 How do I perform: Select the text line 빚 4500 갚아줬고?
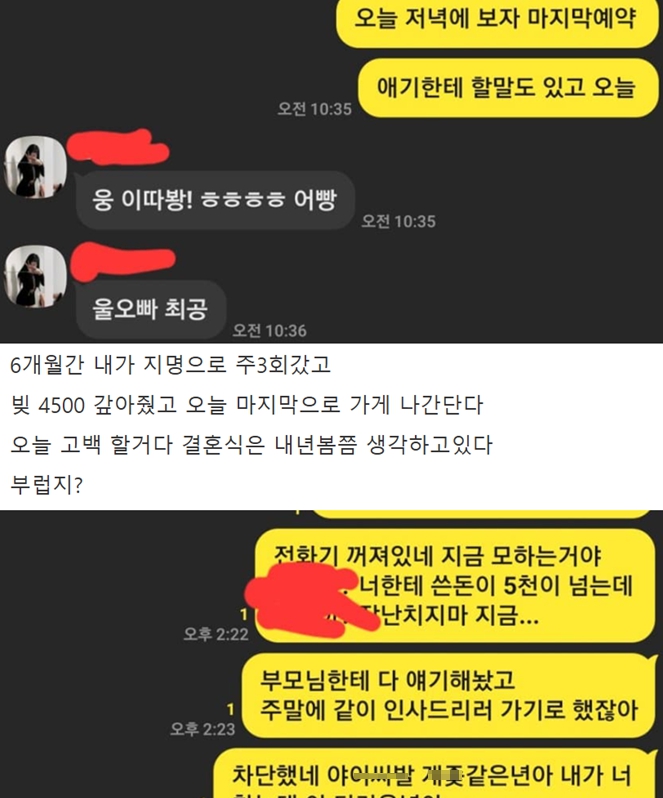(x=93, y=405)
